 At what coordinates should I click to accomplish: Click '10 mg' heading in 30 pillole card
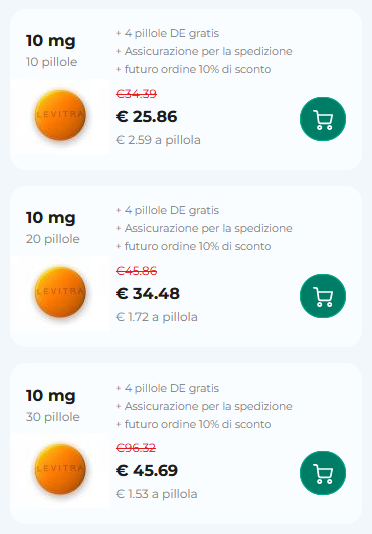pos(50,396)
